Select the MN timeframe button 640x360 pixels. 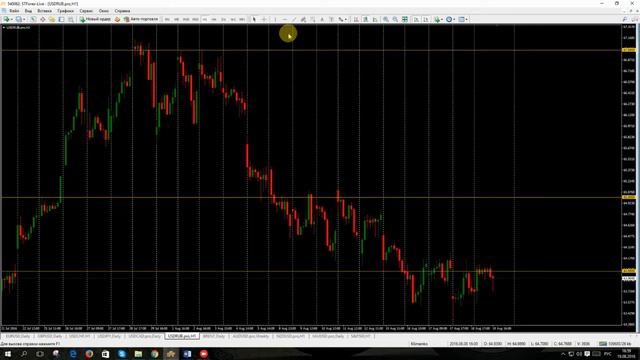point(242,19)
